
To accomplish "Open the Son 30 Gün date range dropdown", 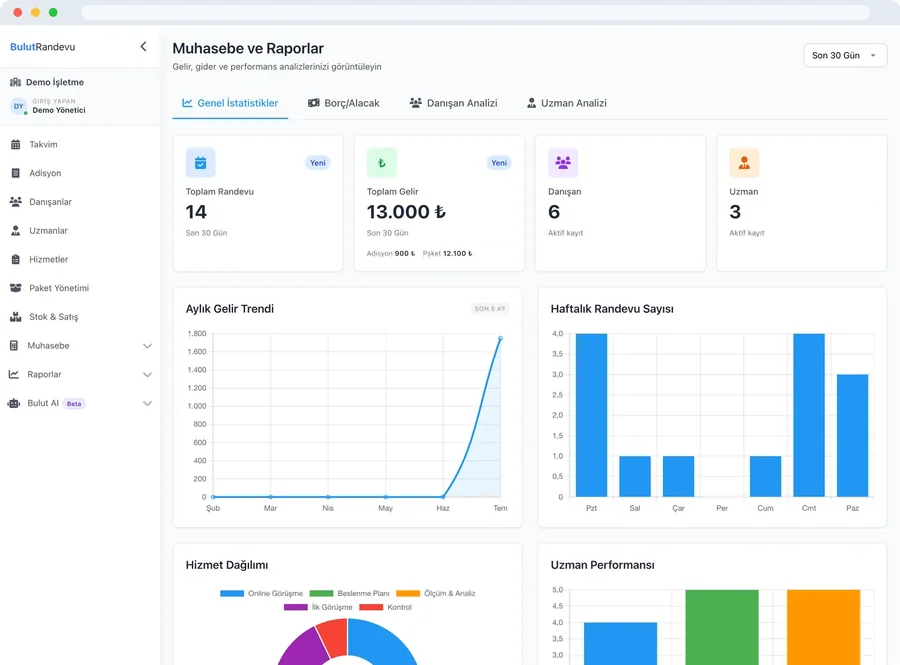I will (x=845, y=56).
